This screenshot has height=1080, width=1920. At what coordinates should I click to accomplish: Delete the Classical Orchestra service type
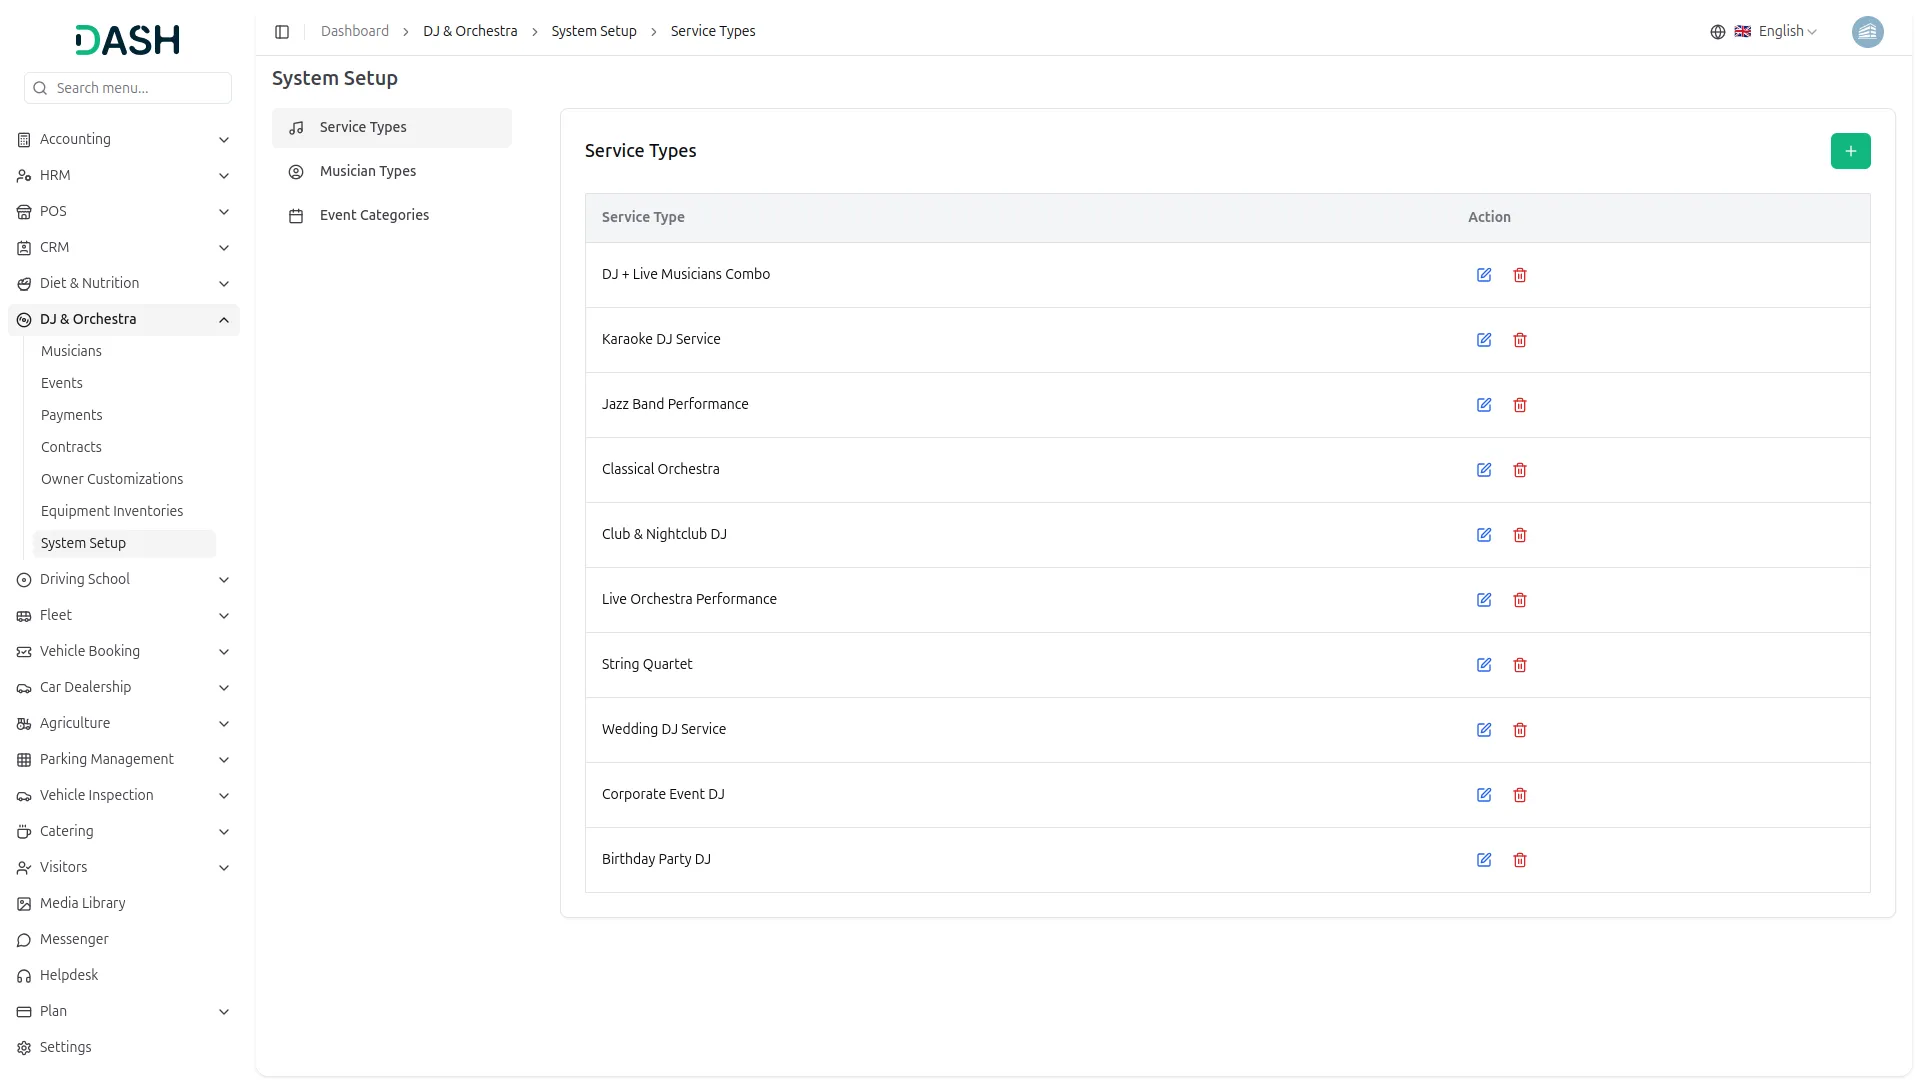1520,470
